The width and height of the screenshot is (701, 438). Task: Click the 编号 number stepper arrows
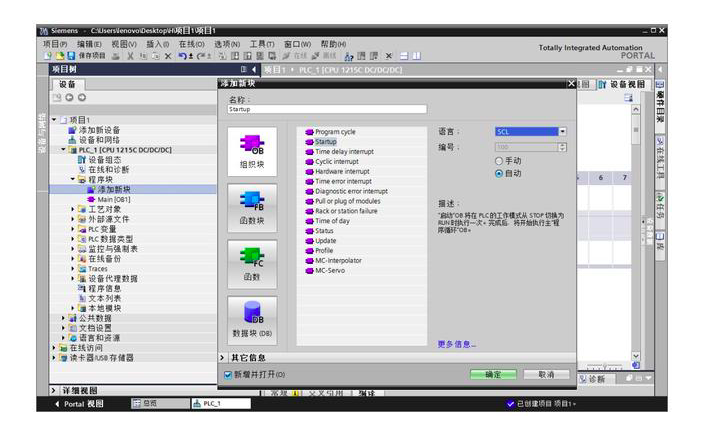pos(562,147)
